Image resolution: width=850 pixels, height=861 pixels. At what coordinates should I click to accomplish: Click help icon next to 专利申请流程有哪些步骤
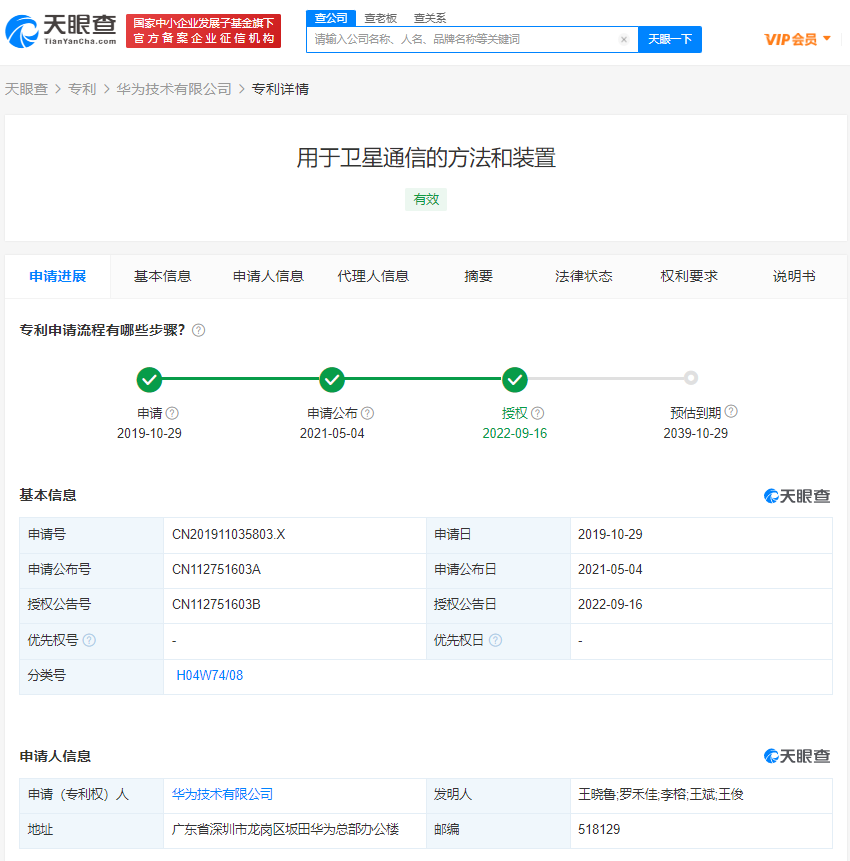pos(198,330)
